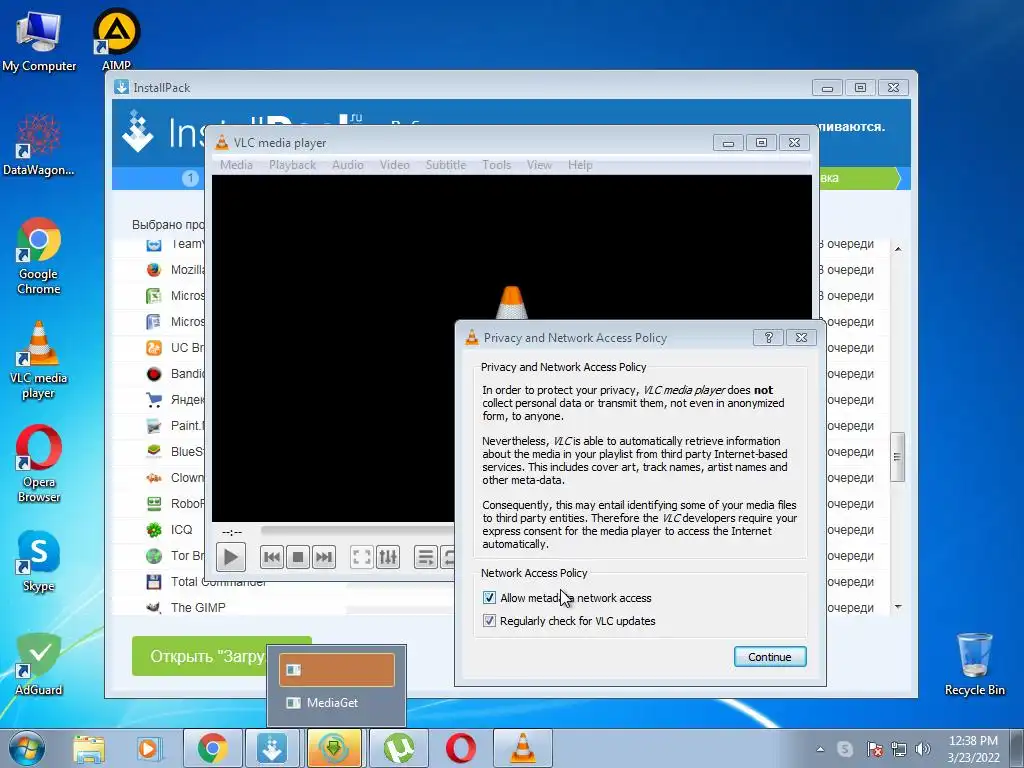The width and height of the screenshot is (1024, 768).
Task: Open VLC Tools menu
Action: (496, 165)
